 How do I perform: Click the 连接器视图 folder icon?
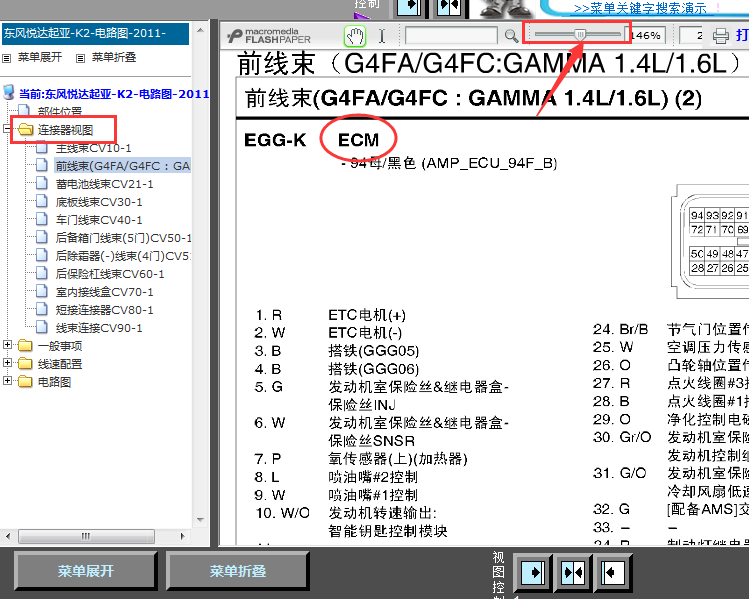[x=25, y=129]
